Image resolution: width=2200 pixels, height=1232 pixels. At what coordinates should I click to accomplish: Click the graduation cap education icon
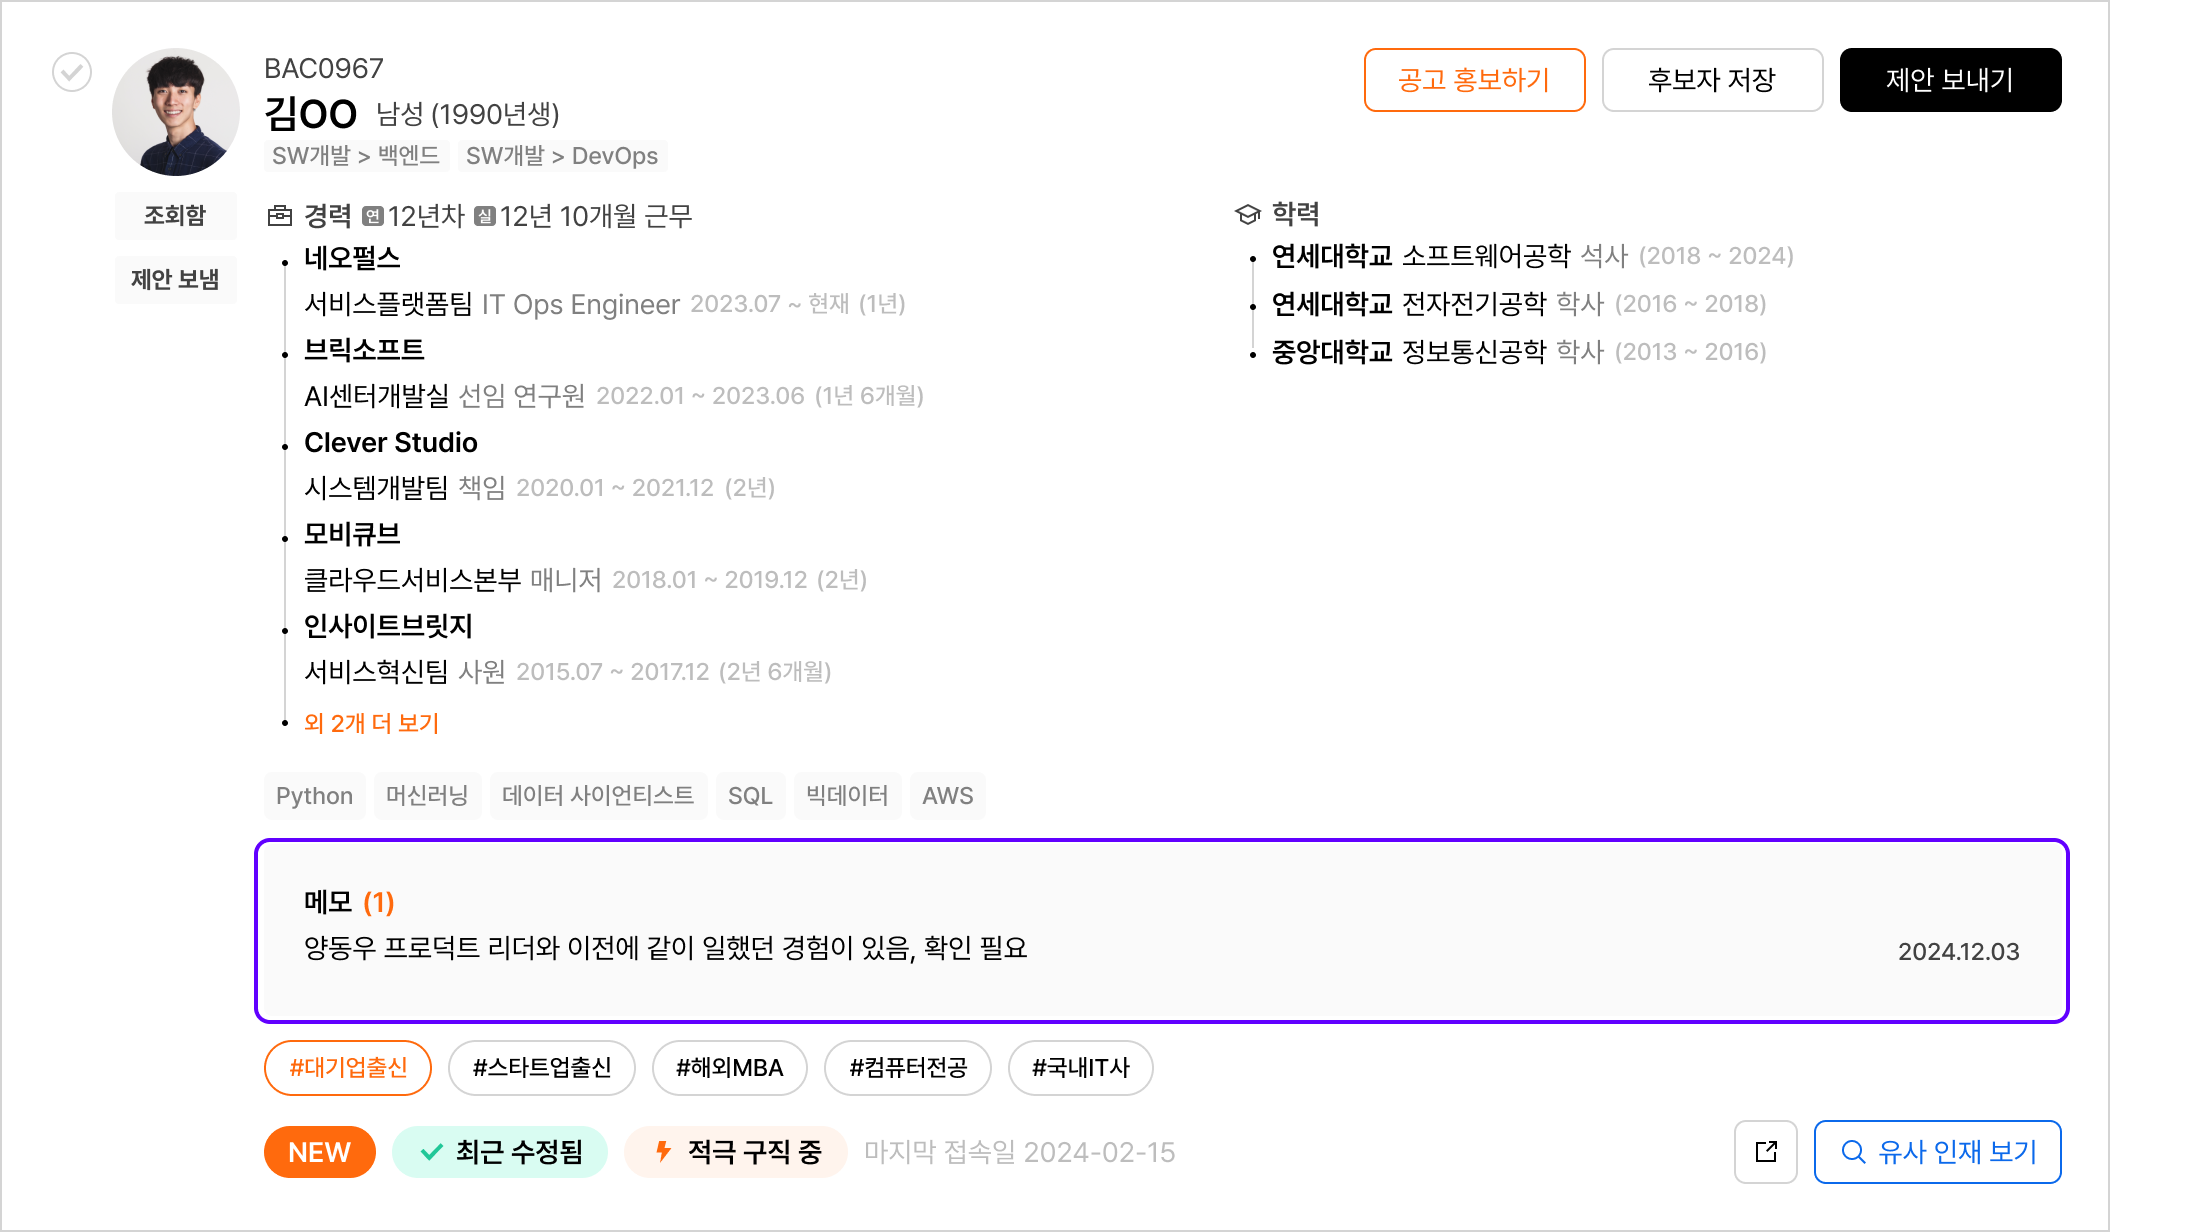1247,214
